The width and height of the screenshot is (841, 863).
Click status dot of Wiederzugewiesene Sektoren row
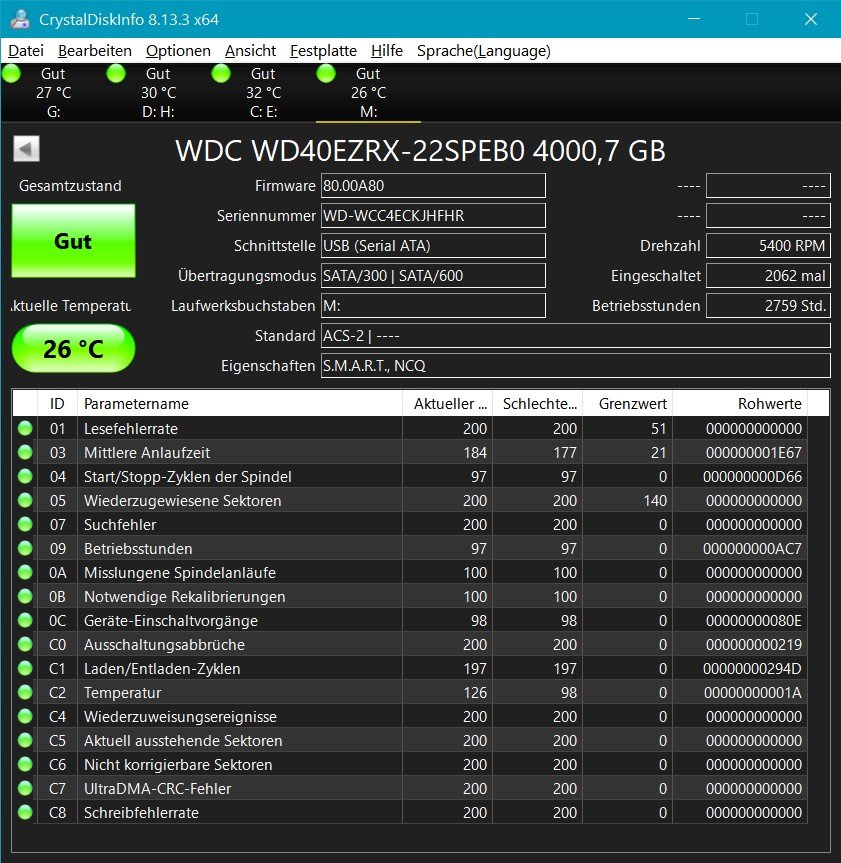click(x=25, y=500)
